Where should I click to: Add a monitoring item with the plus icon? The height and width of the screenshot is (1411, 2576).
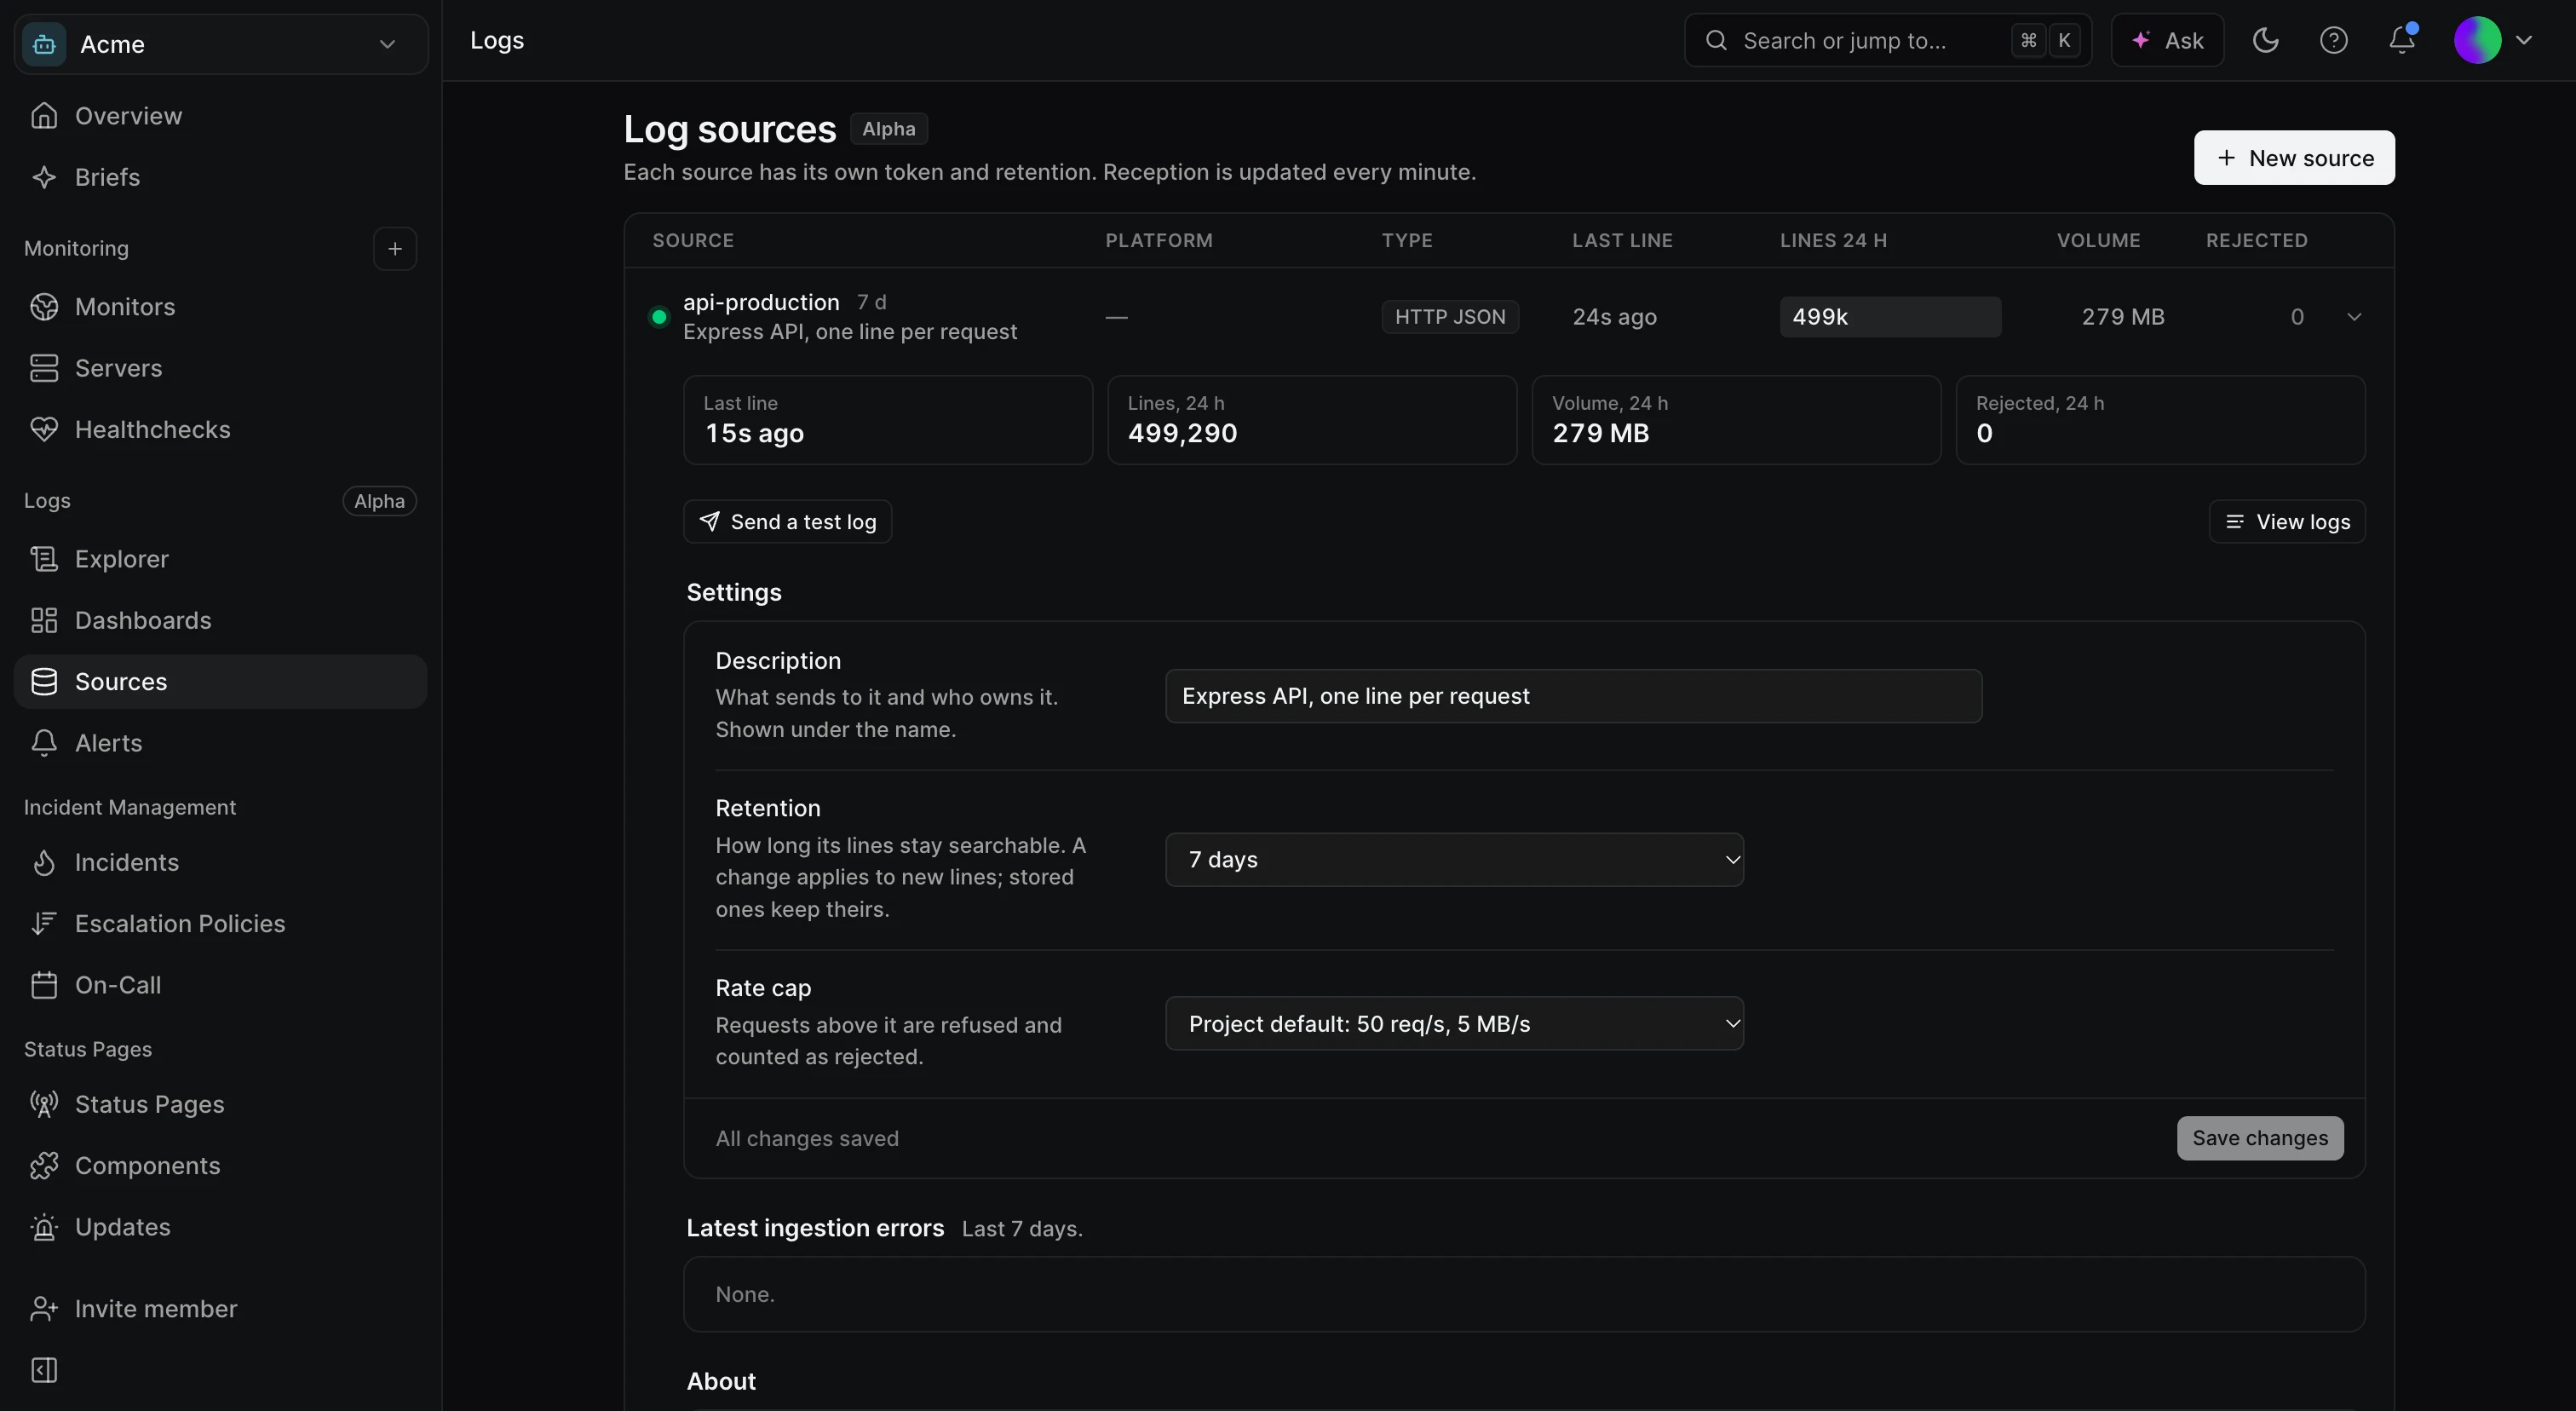(395, 248)
